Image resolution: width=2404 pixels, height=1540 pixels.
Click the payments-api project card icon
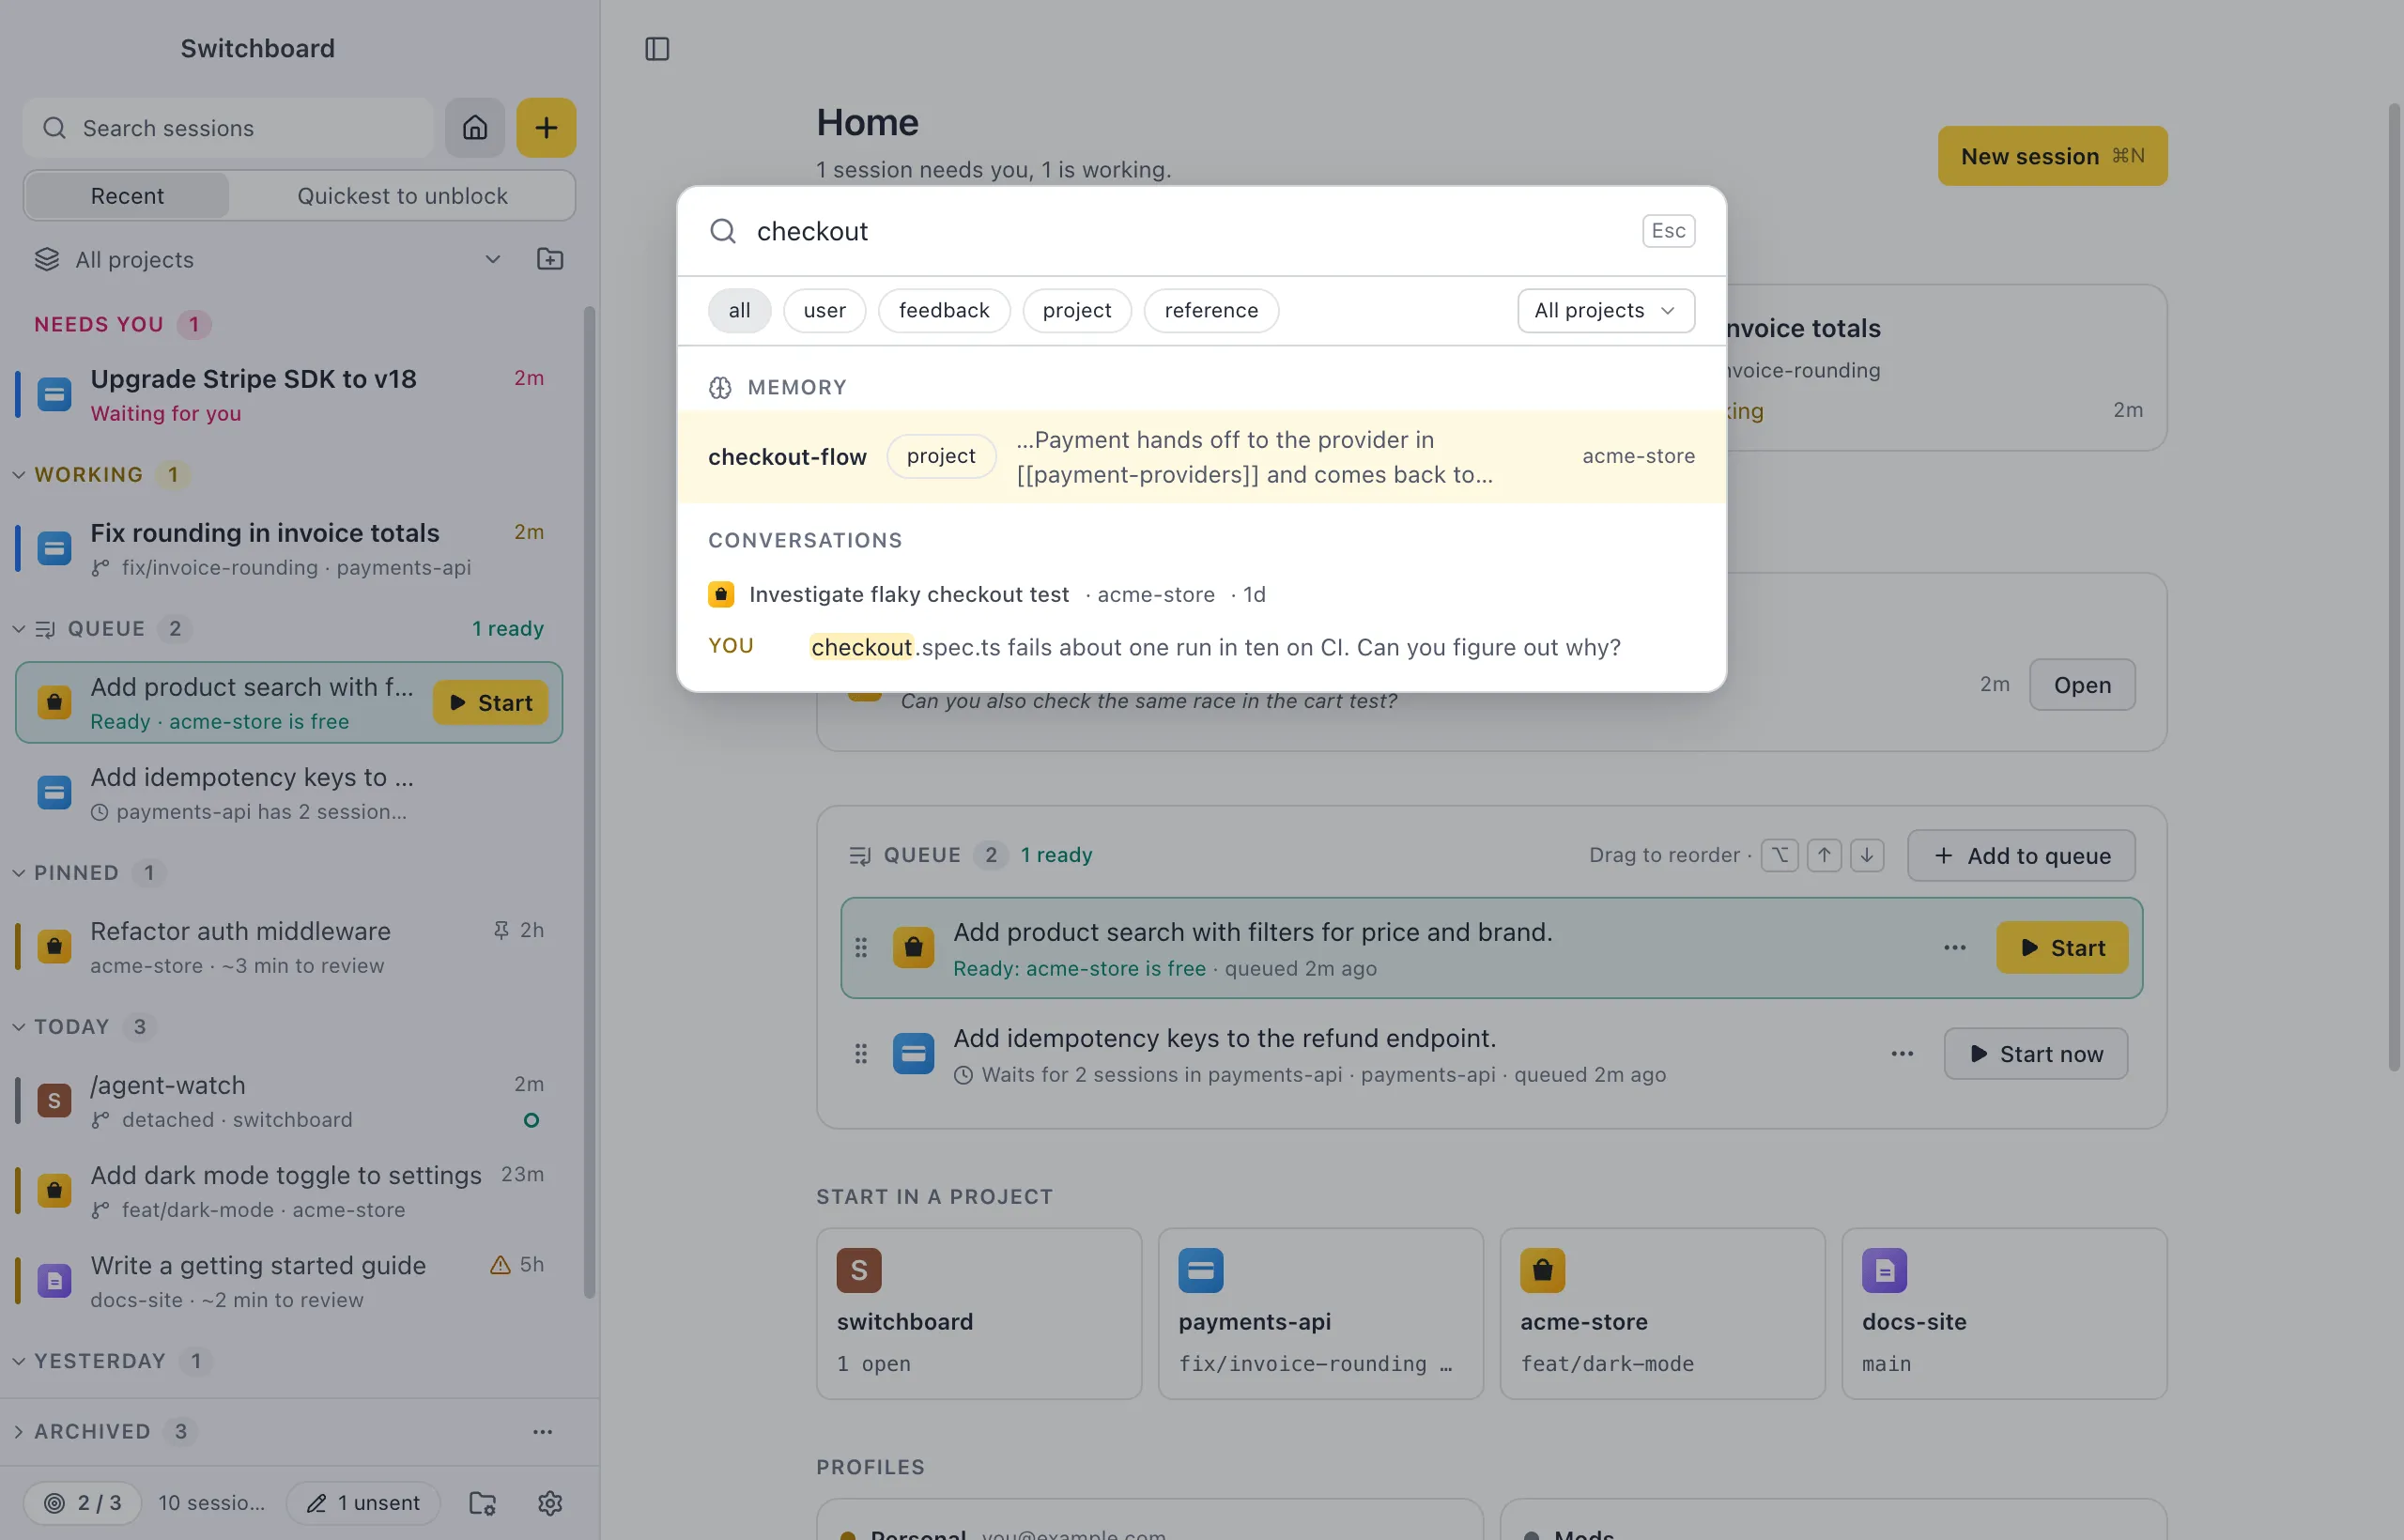click(1200, 1270)
